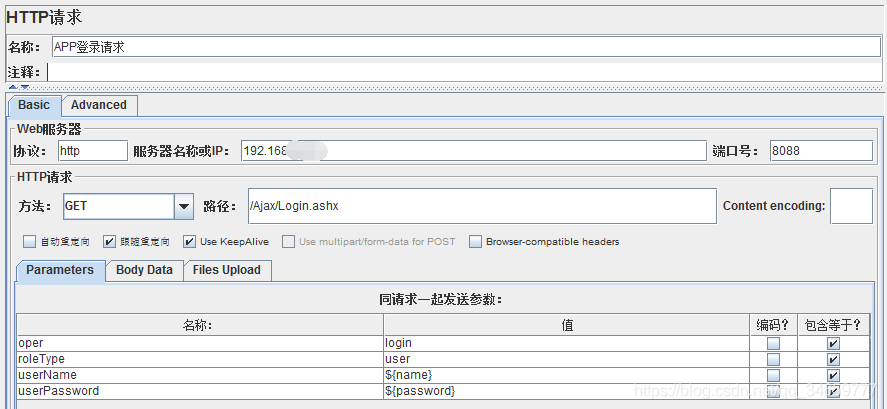This screenshot has height=409, width=887.
Task: Click the login value cell
Action: [567, 343]
